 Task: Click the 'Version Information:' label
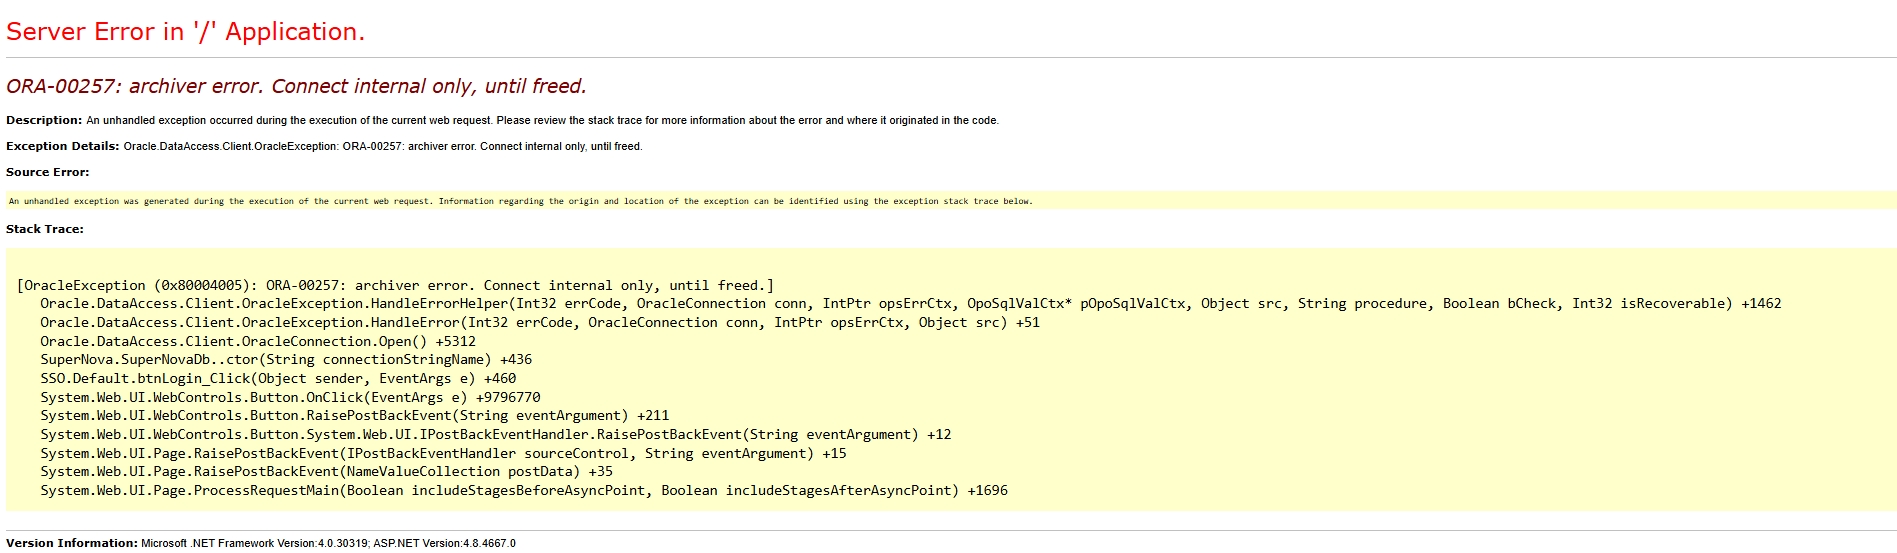click(x=71, y=543)
